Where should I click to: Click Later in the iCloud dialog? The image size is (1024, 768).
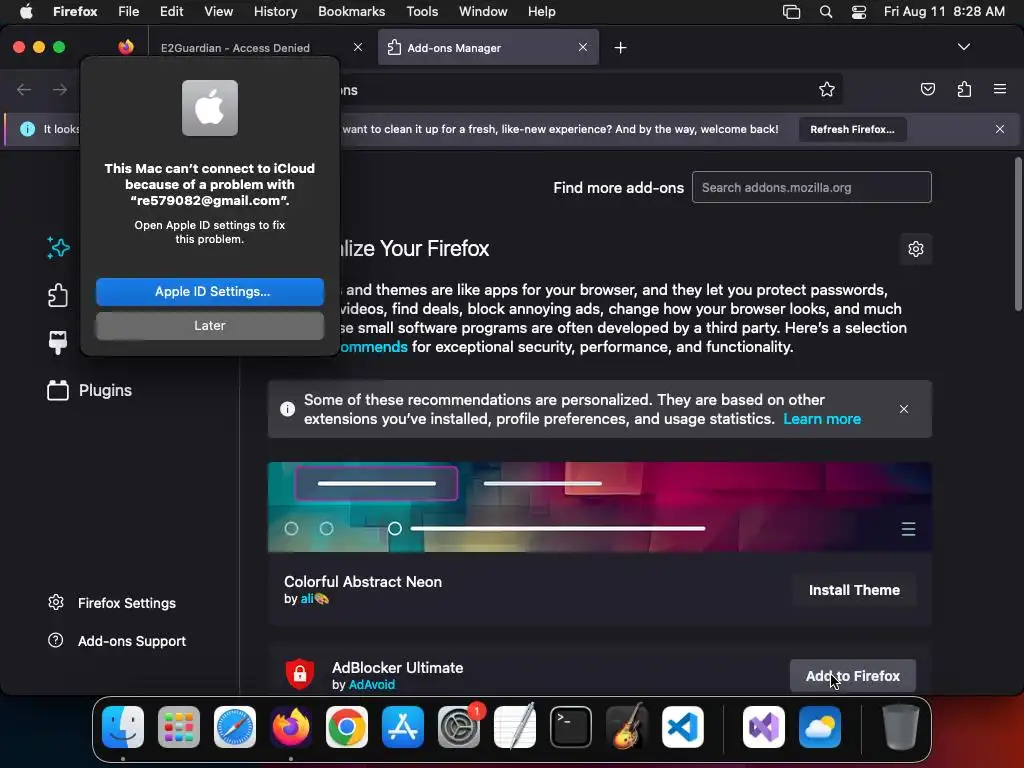pos(210,325)
